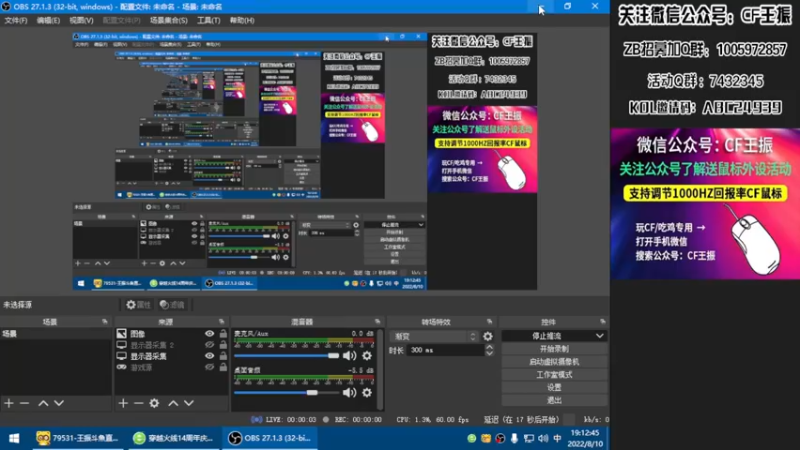Toggle visibility of 游戏源 source
The height and width of the screenshot is (450, 800).
209,367
